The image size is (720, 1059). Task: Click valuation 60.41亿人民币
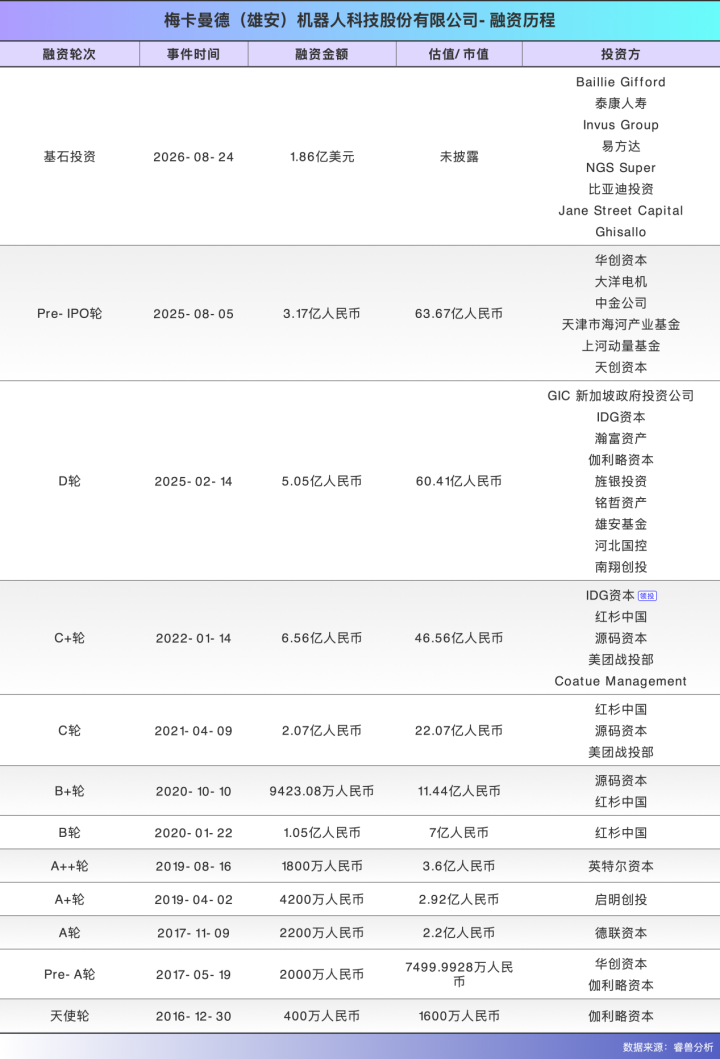(459, 481)
